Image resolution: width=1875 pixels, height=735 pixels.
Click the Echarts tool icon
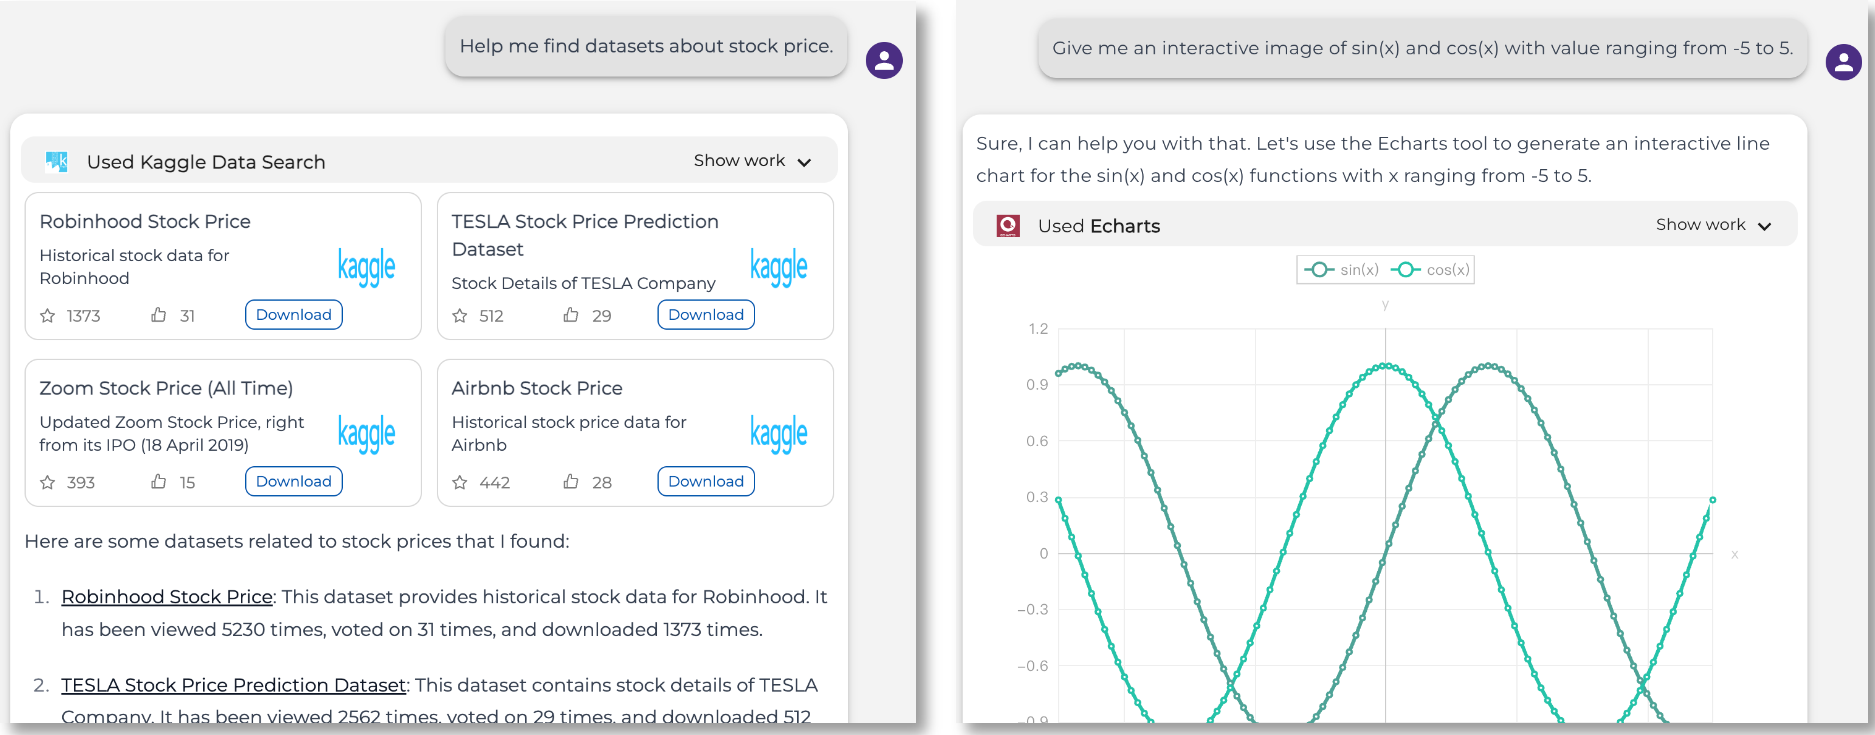(x=1008, y=226)
